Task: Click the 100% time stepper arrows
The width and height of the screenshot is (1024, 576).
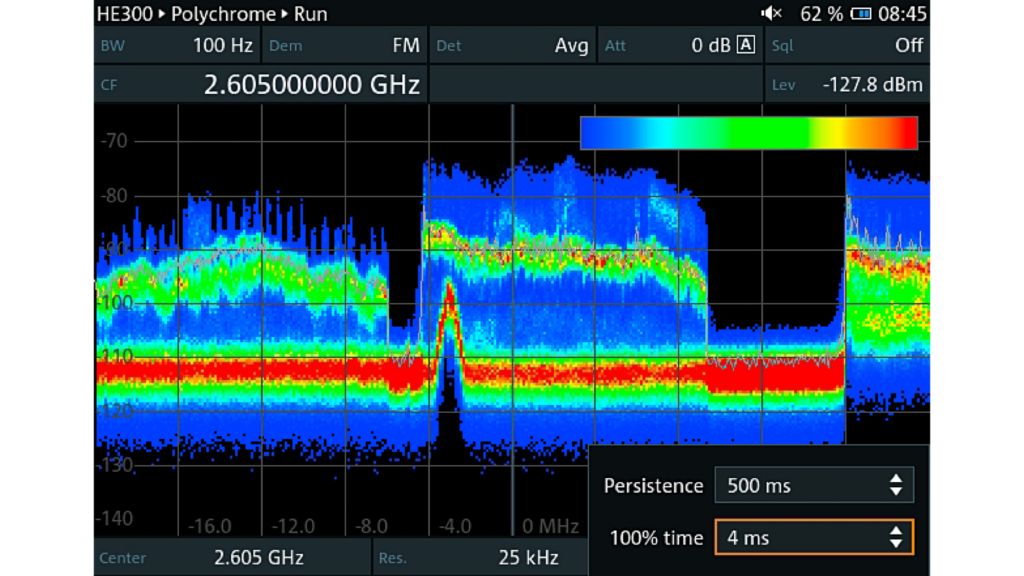Action: (x=895, y=538)
